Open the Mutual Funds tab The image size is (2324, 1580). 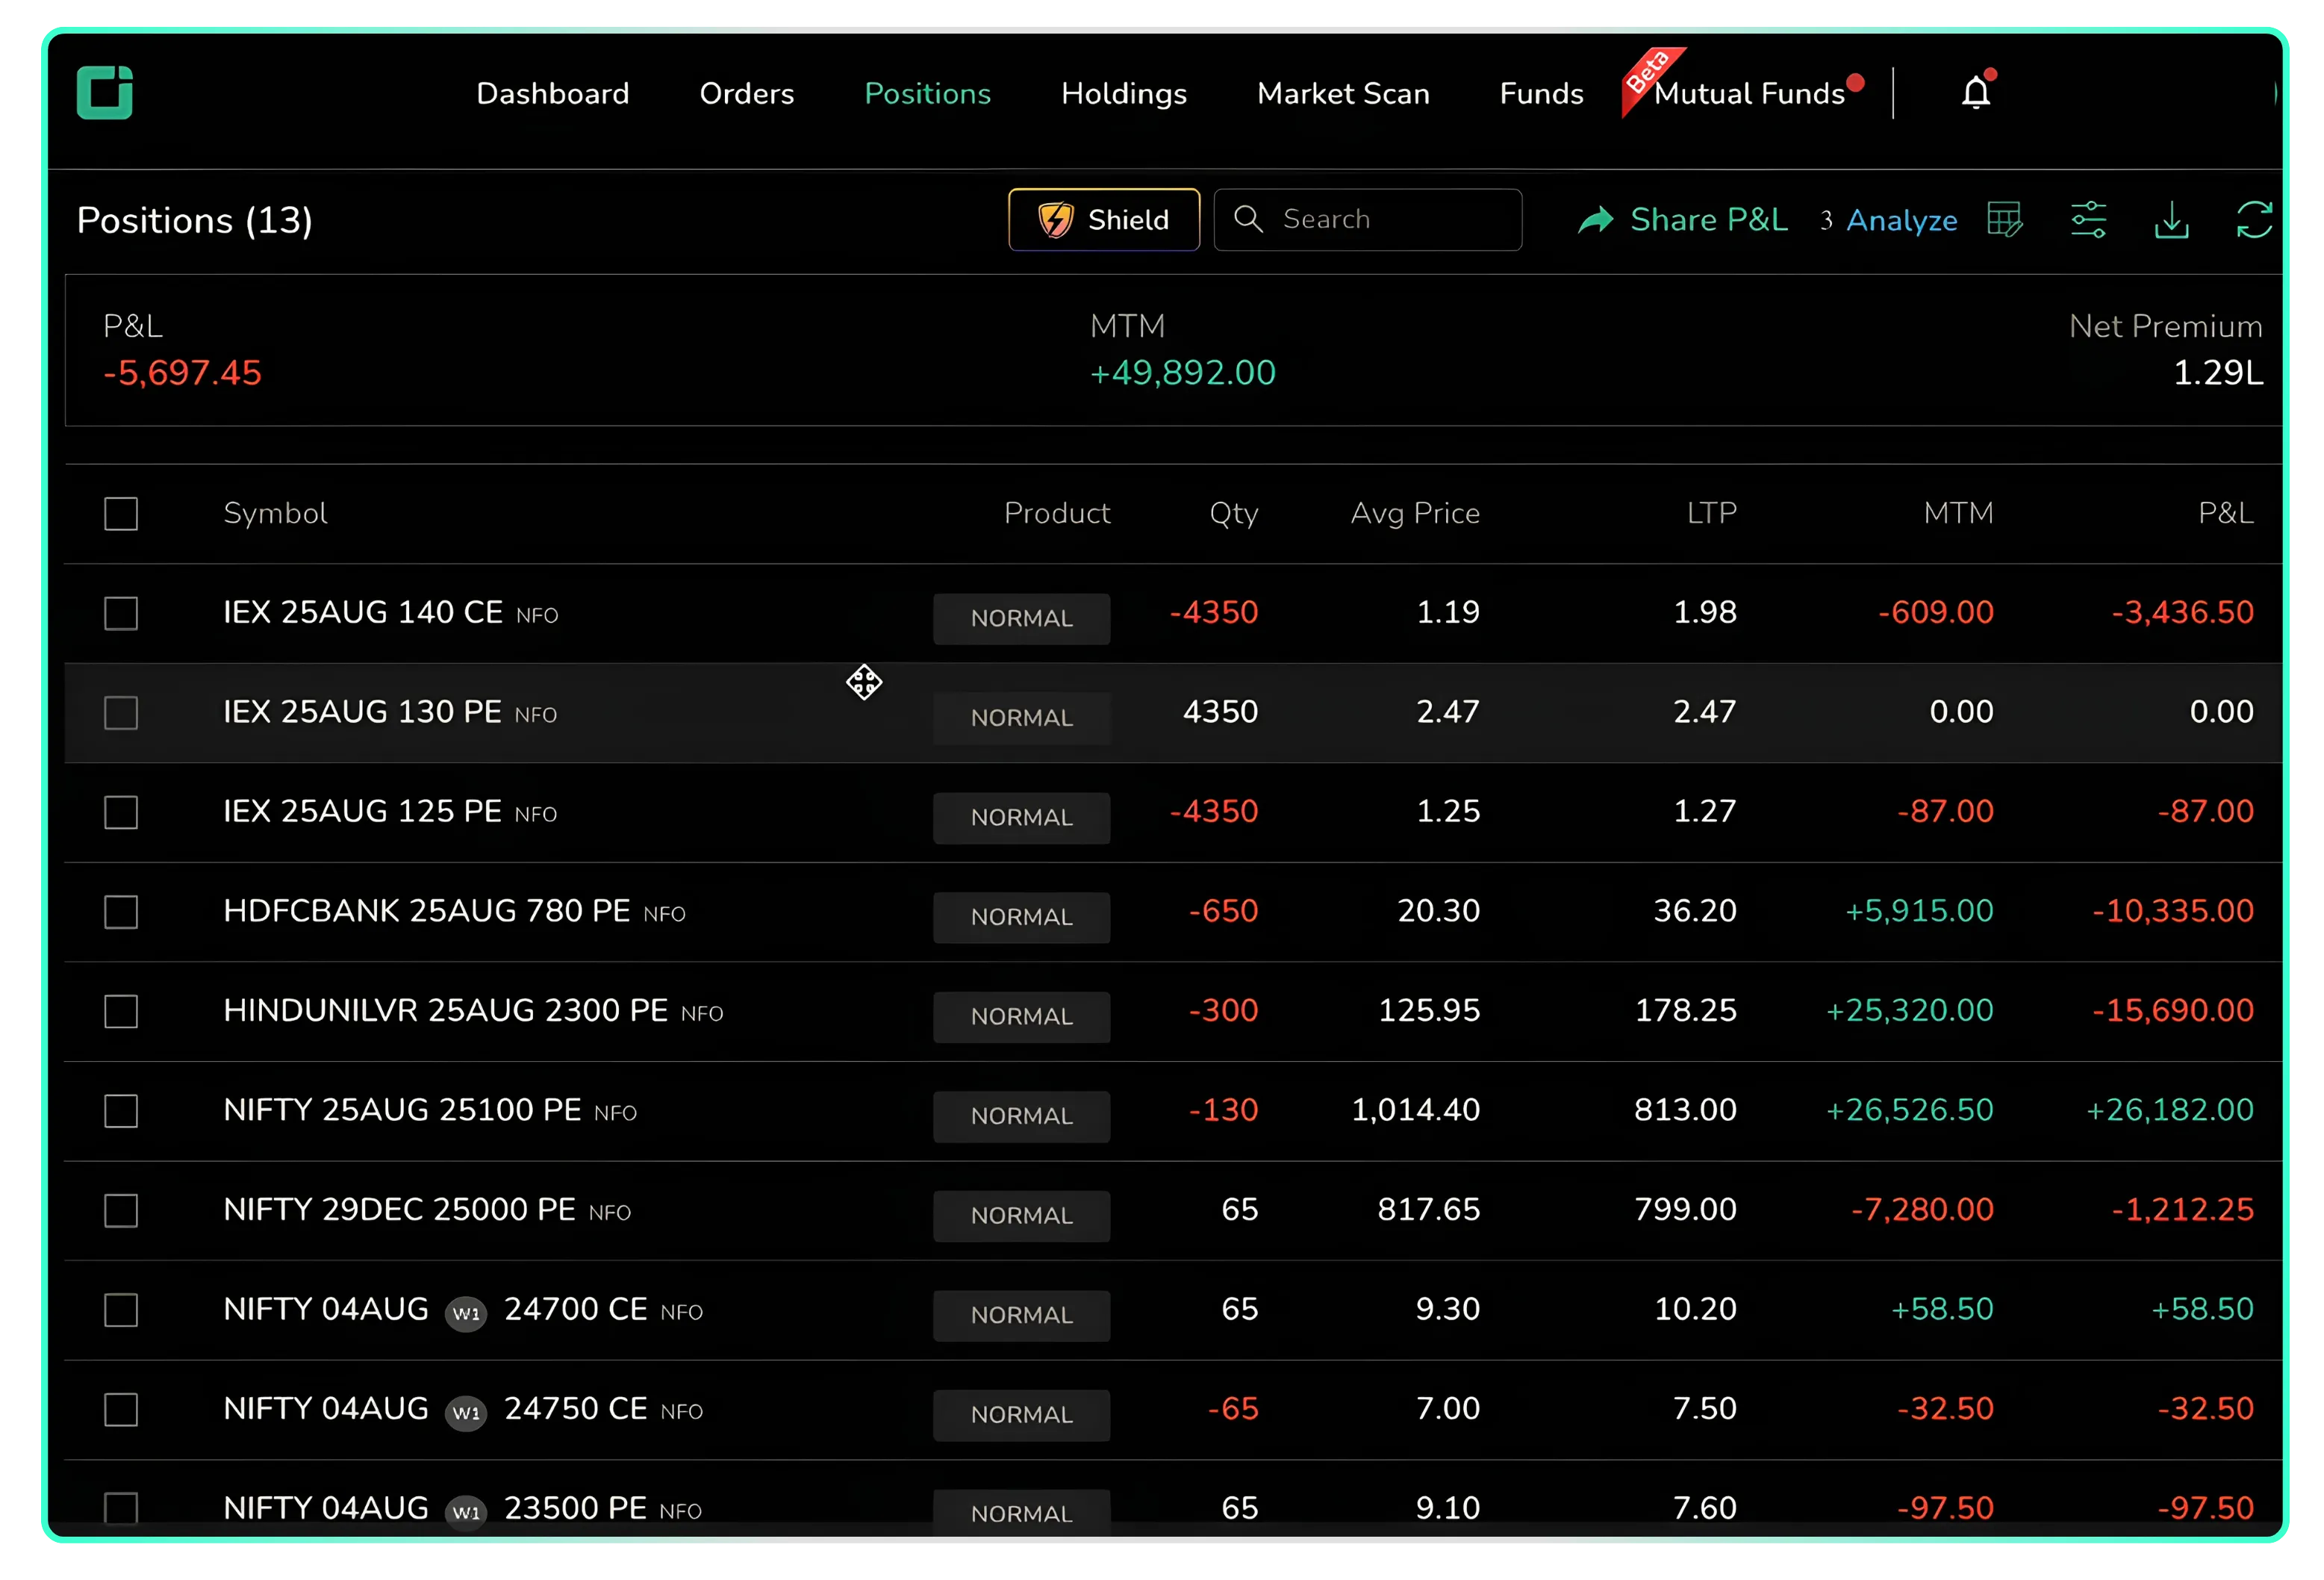pos(1749,93)
